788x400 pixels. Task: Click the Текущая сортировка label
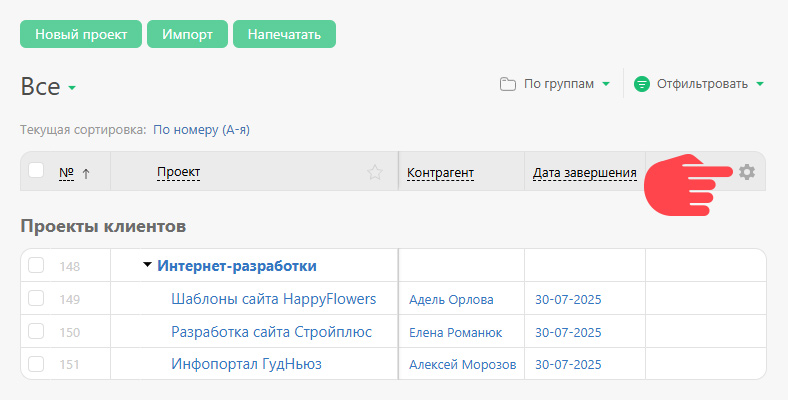click(x=83, y=130)
